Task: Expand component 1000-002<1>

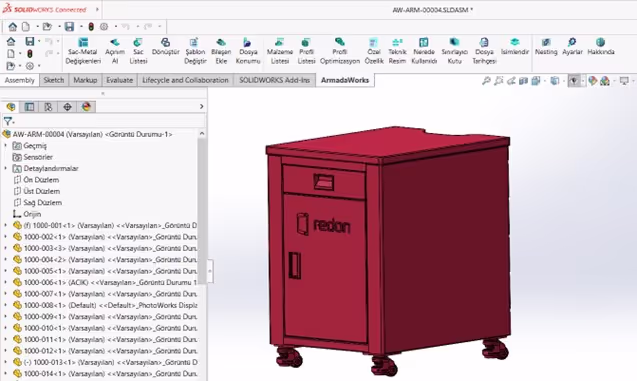Action: coord(6,236)
